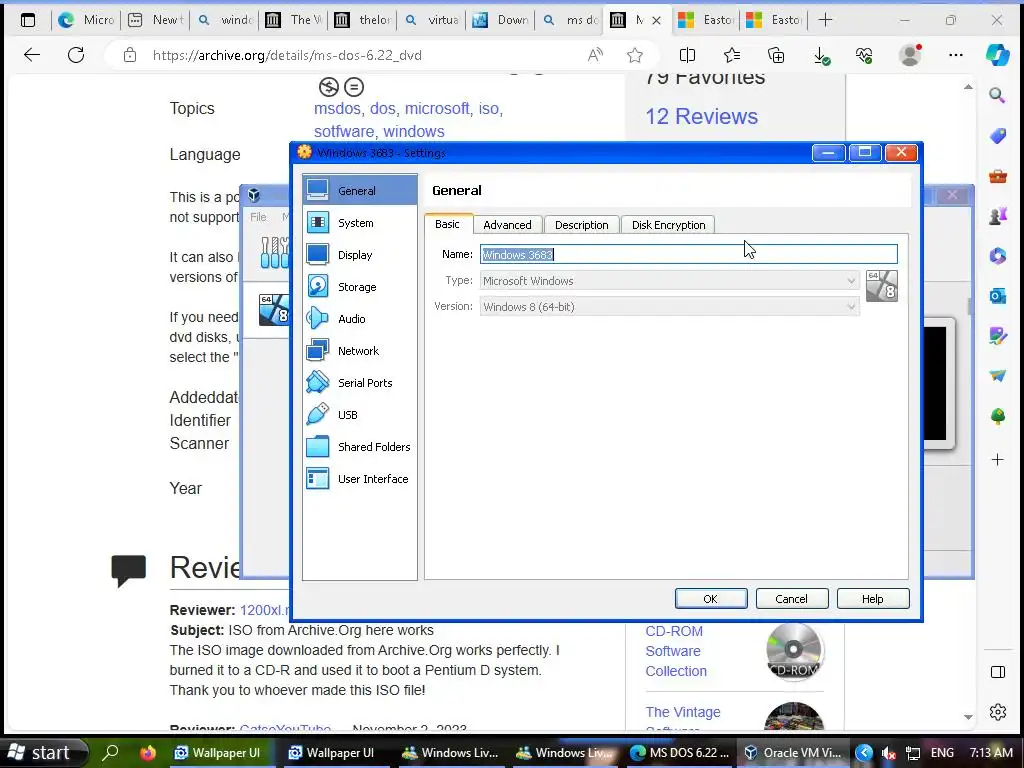Open the Edge profile avatar
1024x768 pixels.
click(x=910, y=55)
